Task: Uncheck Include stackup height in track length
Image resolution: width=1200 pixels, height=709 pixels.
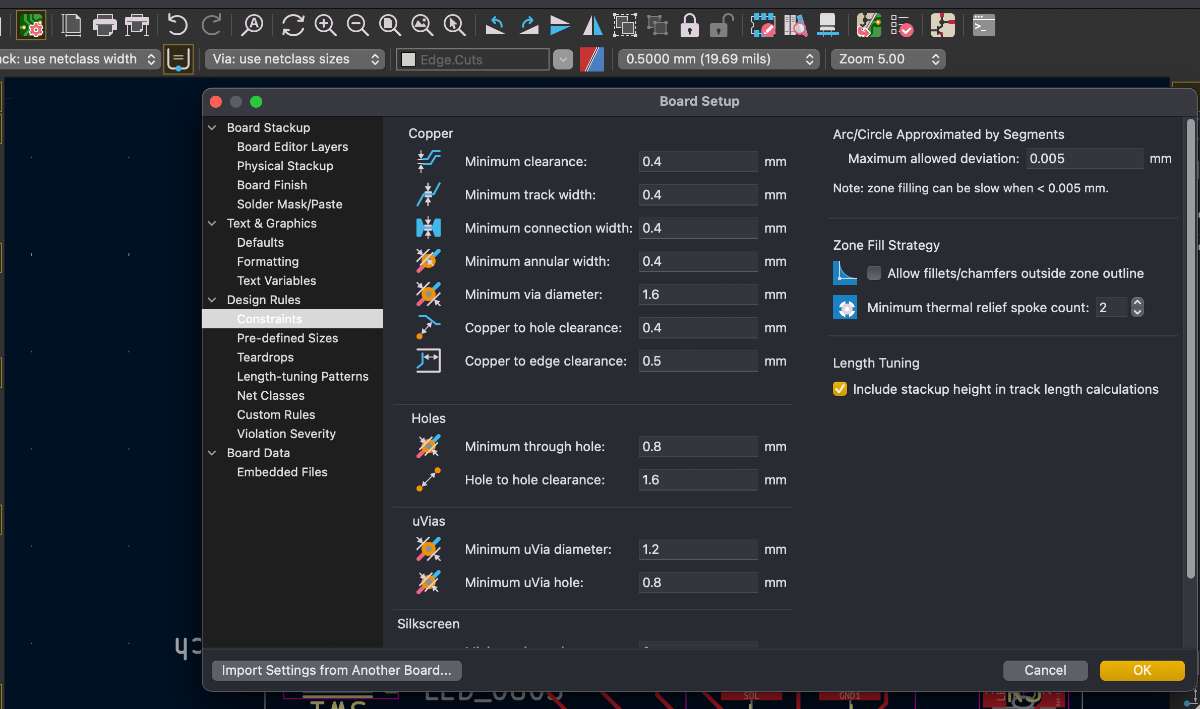Action: tap(840, 389)
